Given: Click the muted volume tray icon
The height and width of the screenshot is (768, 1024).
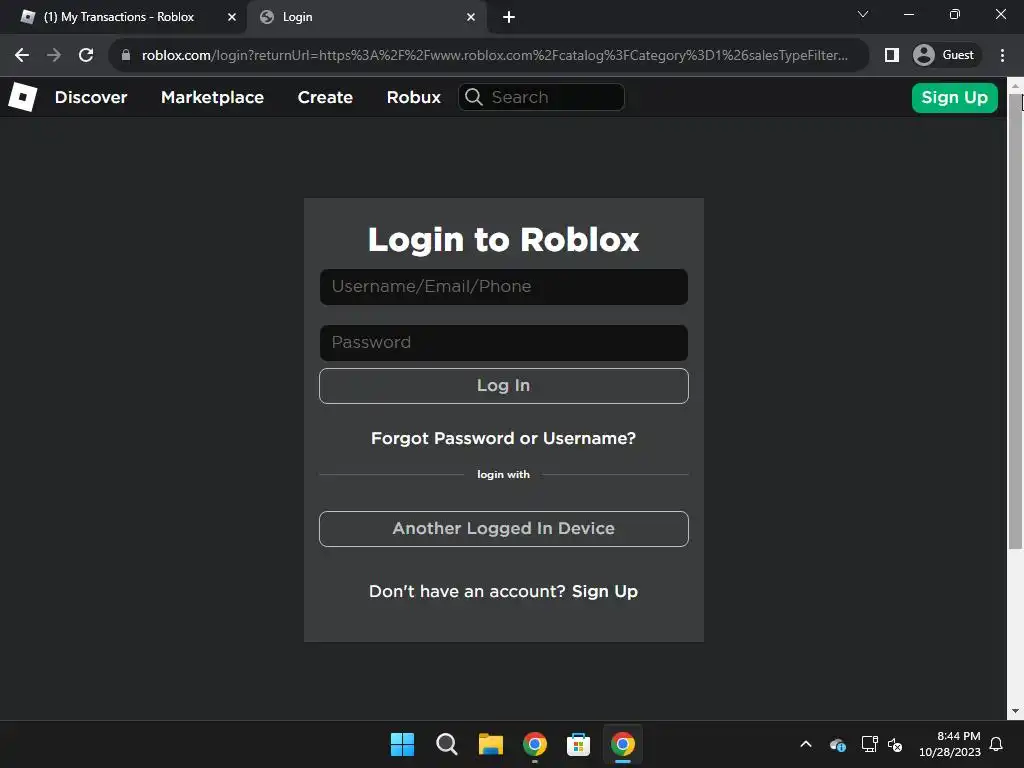Looking at the screenshot, I should click(895, 744).
